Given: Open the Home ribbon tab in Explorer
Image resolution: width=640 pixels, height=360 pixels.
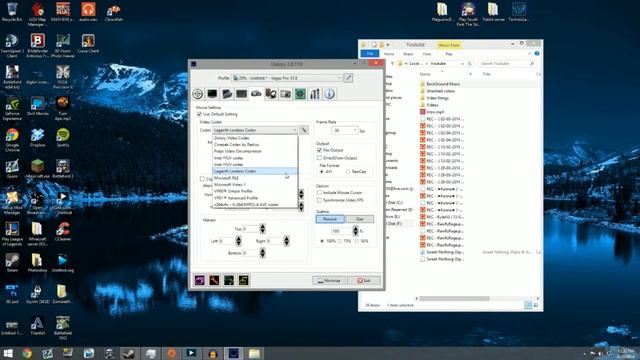Looking at the screenshot, I should (389, 54).
